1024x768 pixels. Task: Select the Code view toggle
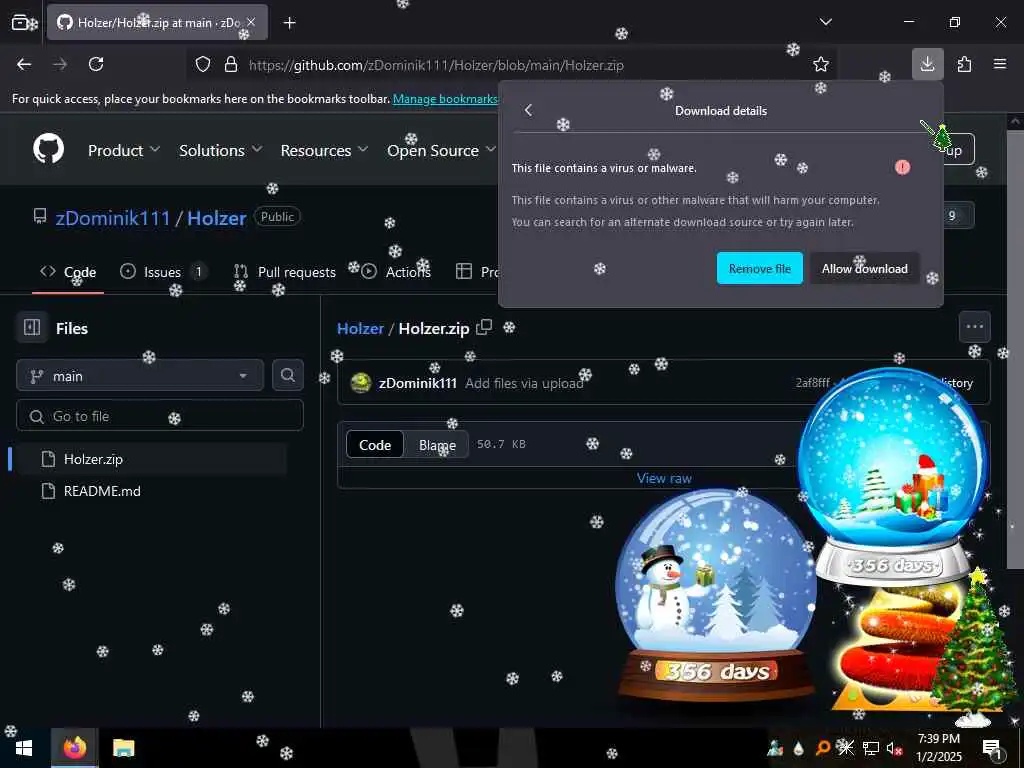(375, 445)
